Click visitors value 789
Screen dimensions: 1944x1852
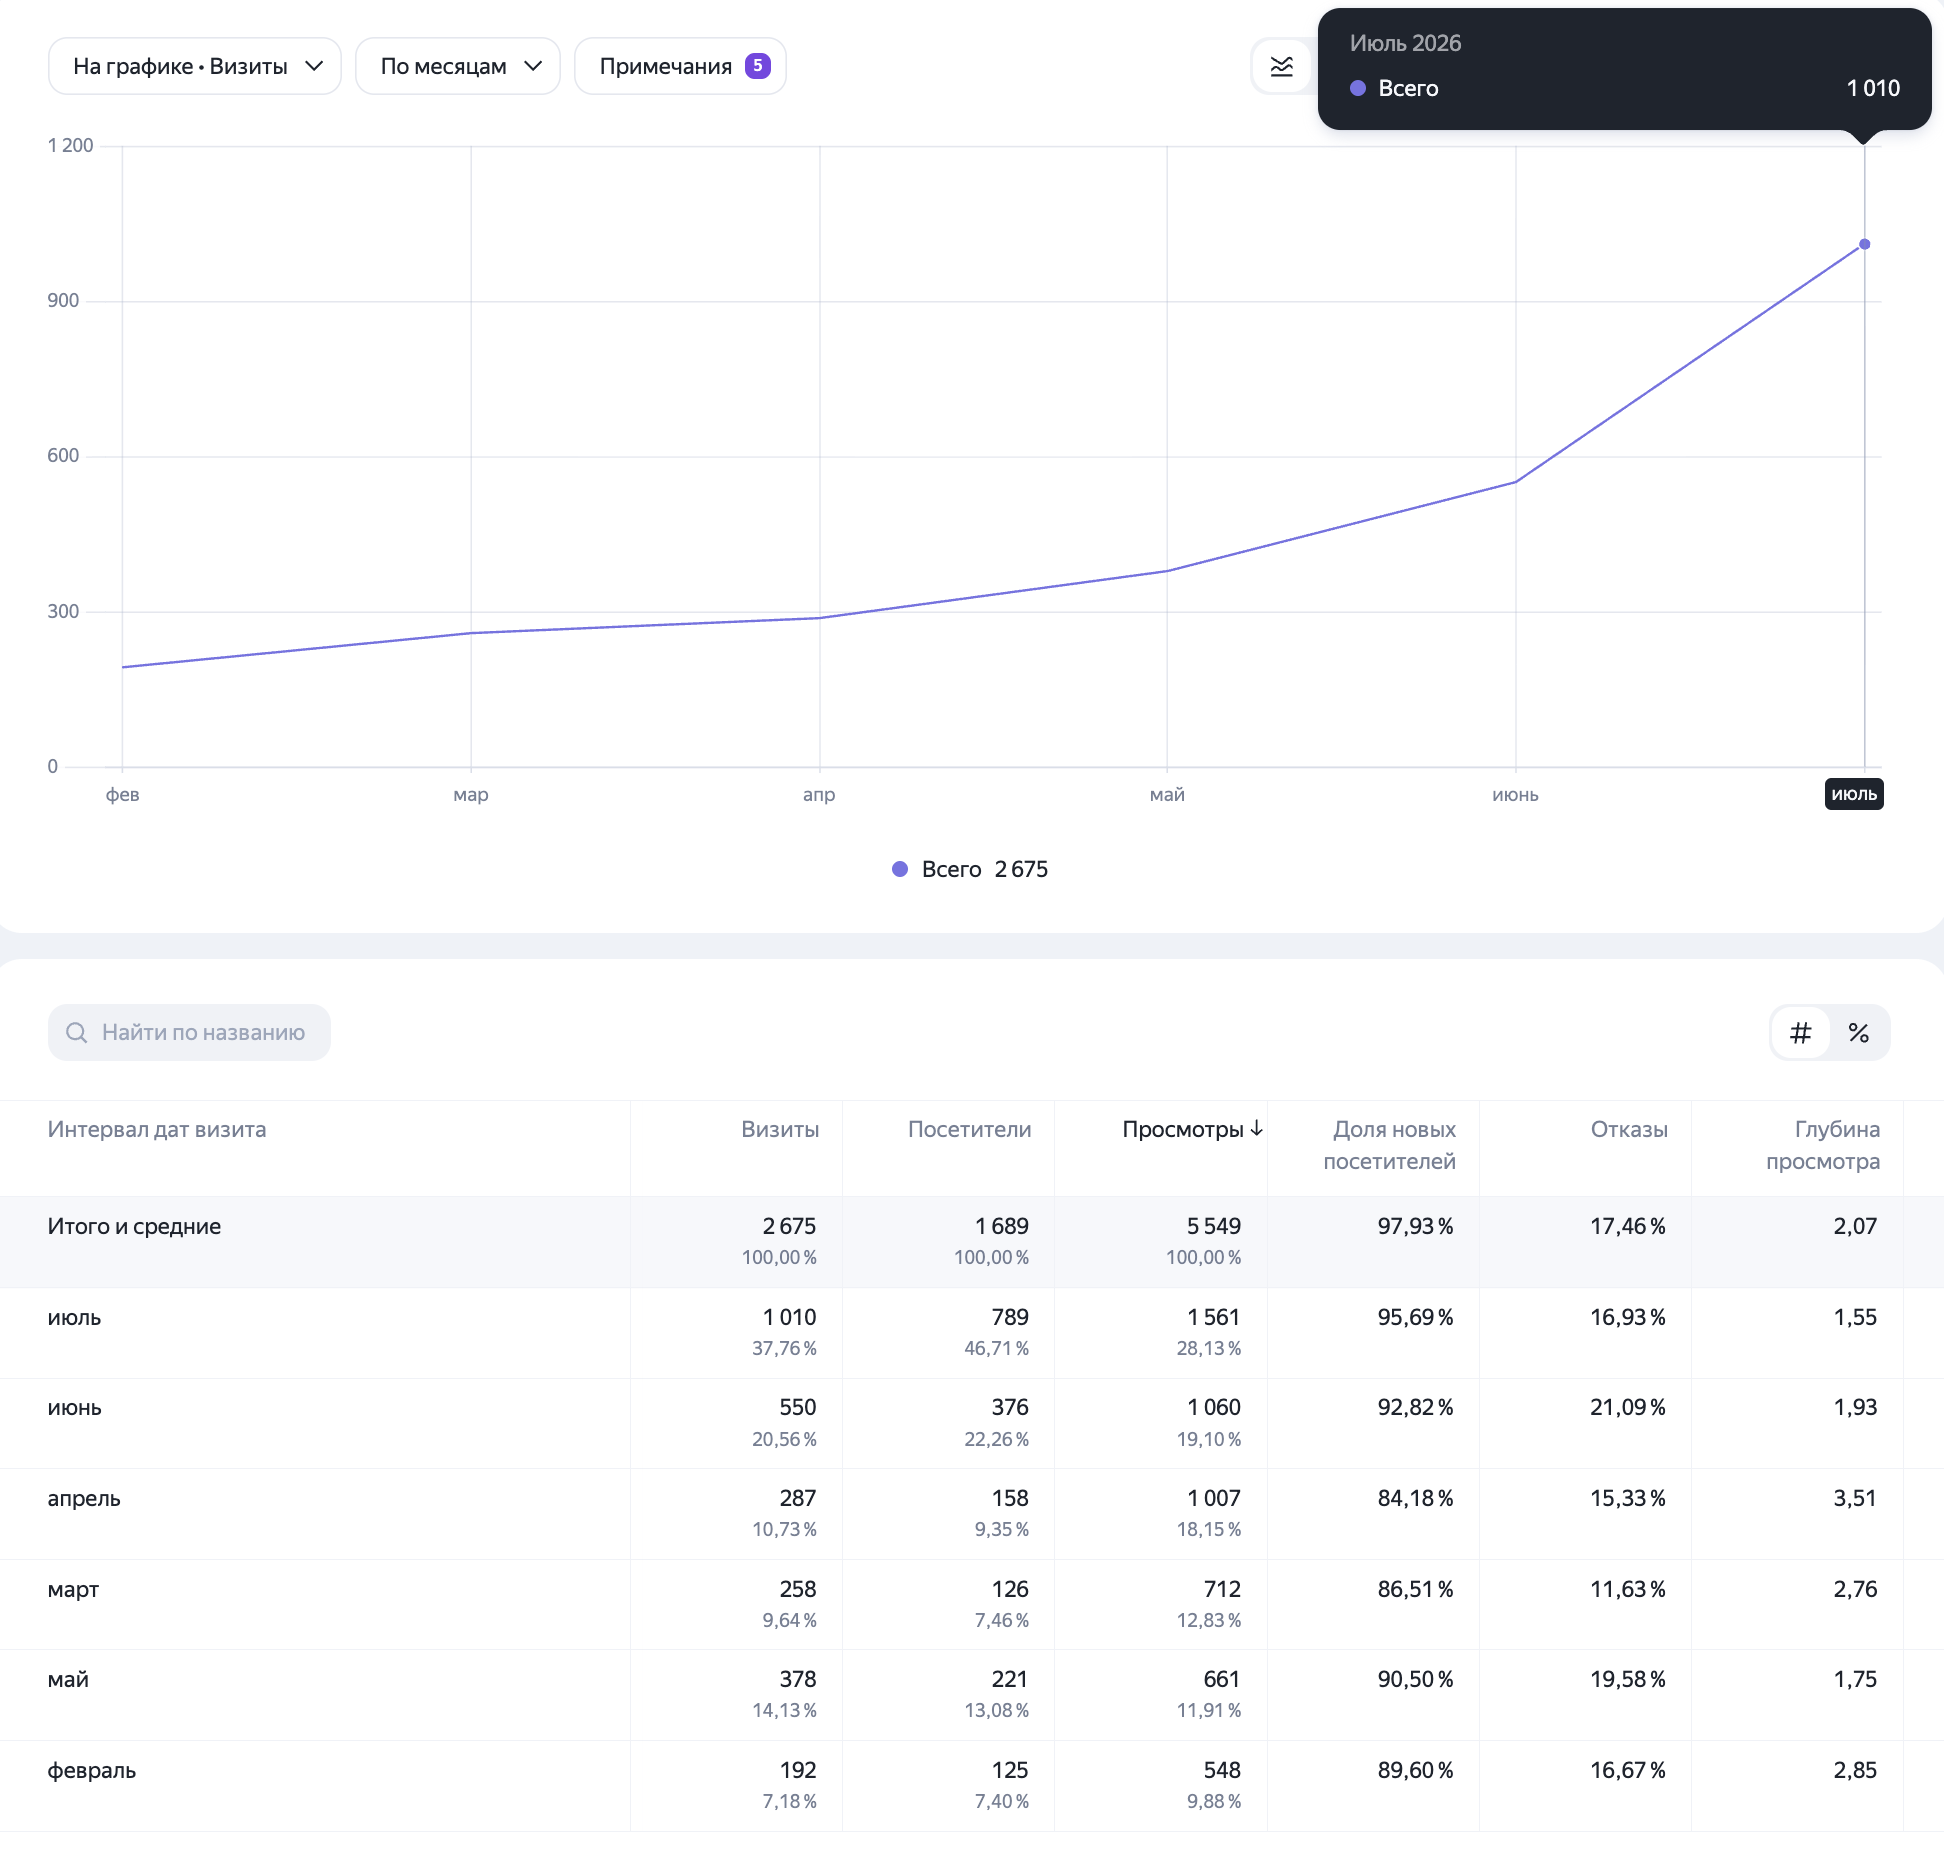(1010, 1317)
